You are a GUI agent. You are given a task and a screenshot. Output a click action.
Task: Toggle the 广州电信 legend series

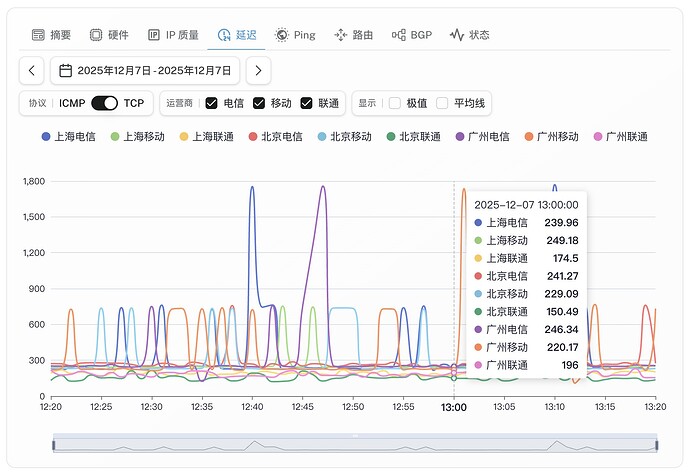483,137
